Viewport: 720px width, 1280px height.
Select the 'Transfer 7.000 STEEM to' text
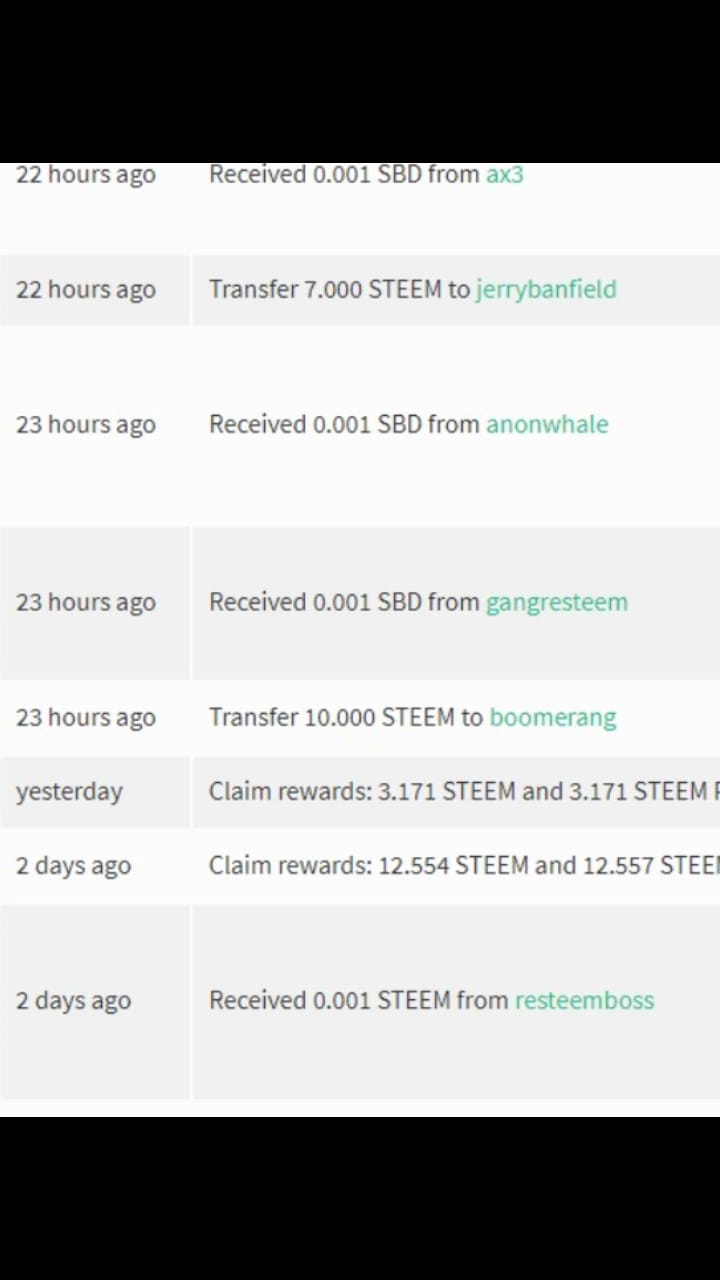click(x=339, y=290)
